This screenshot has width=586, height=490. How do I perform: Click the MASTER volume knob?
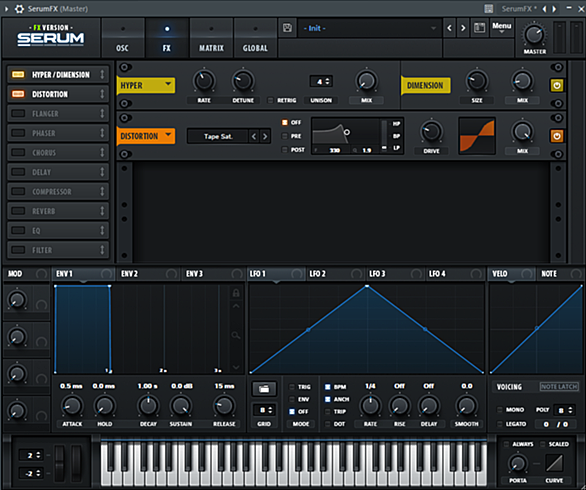click(534, 35)
